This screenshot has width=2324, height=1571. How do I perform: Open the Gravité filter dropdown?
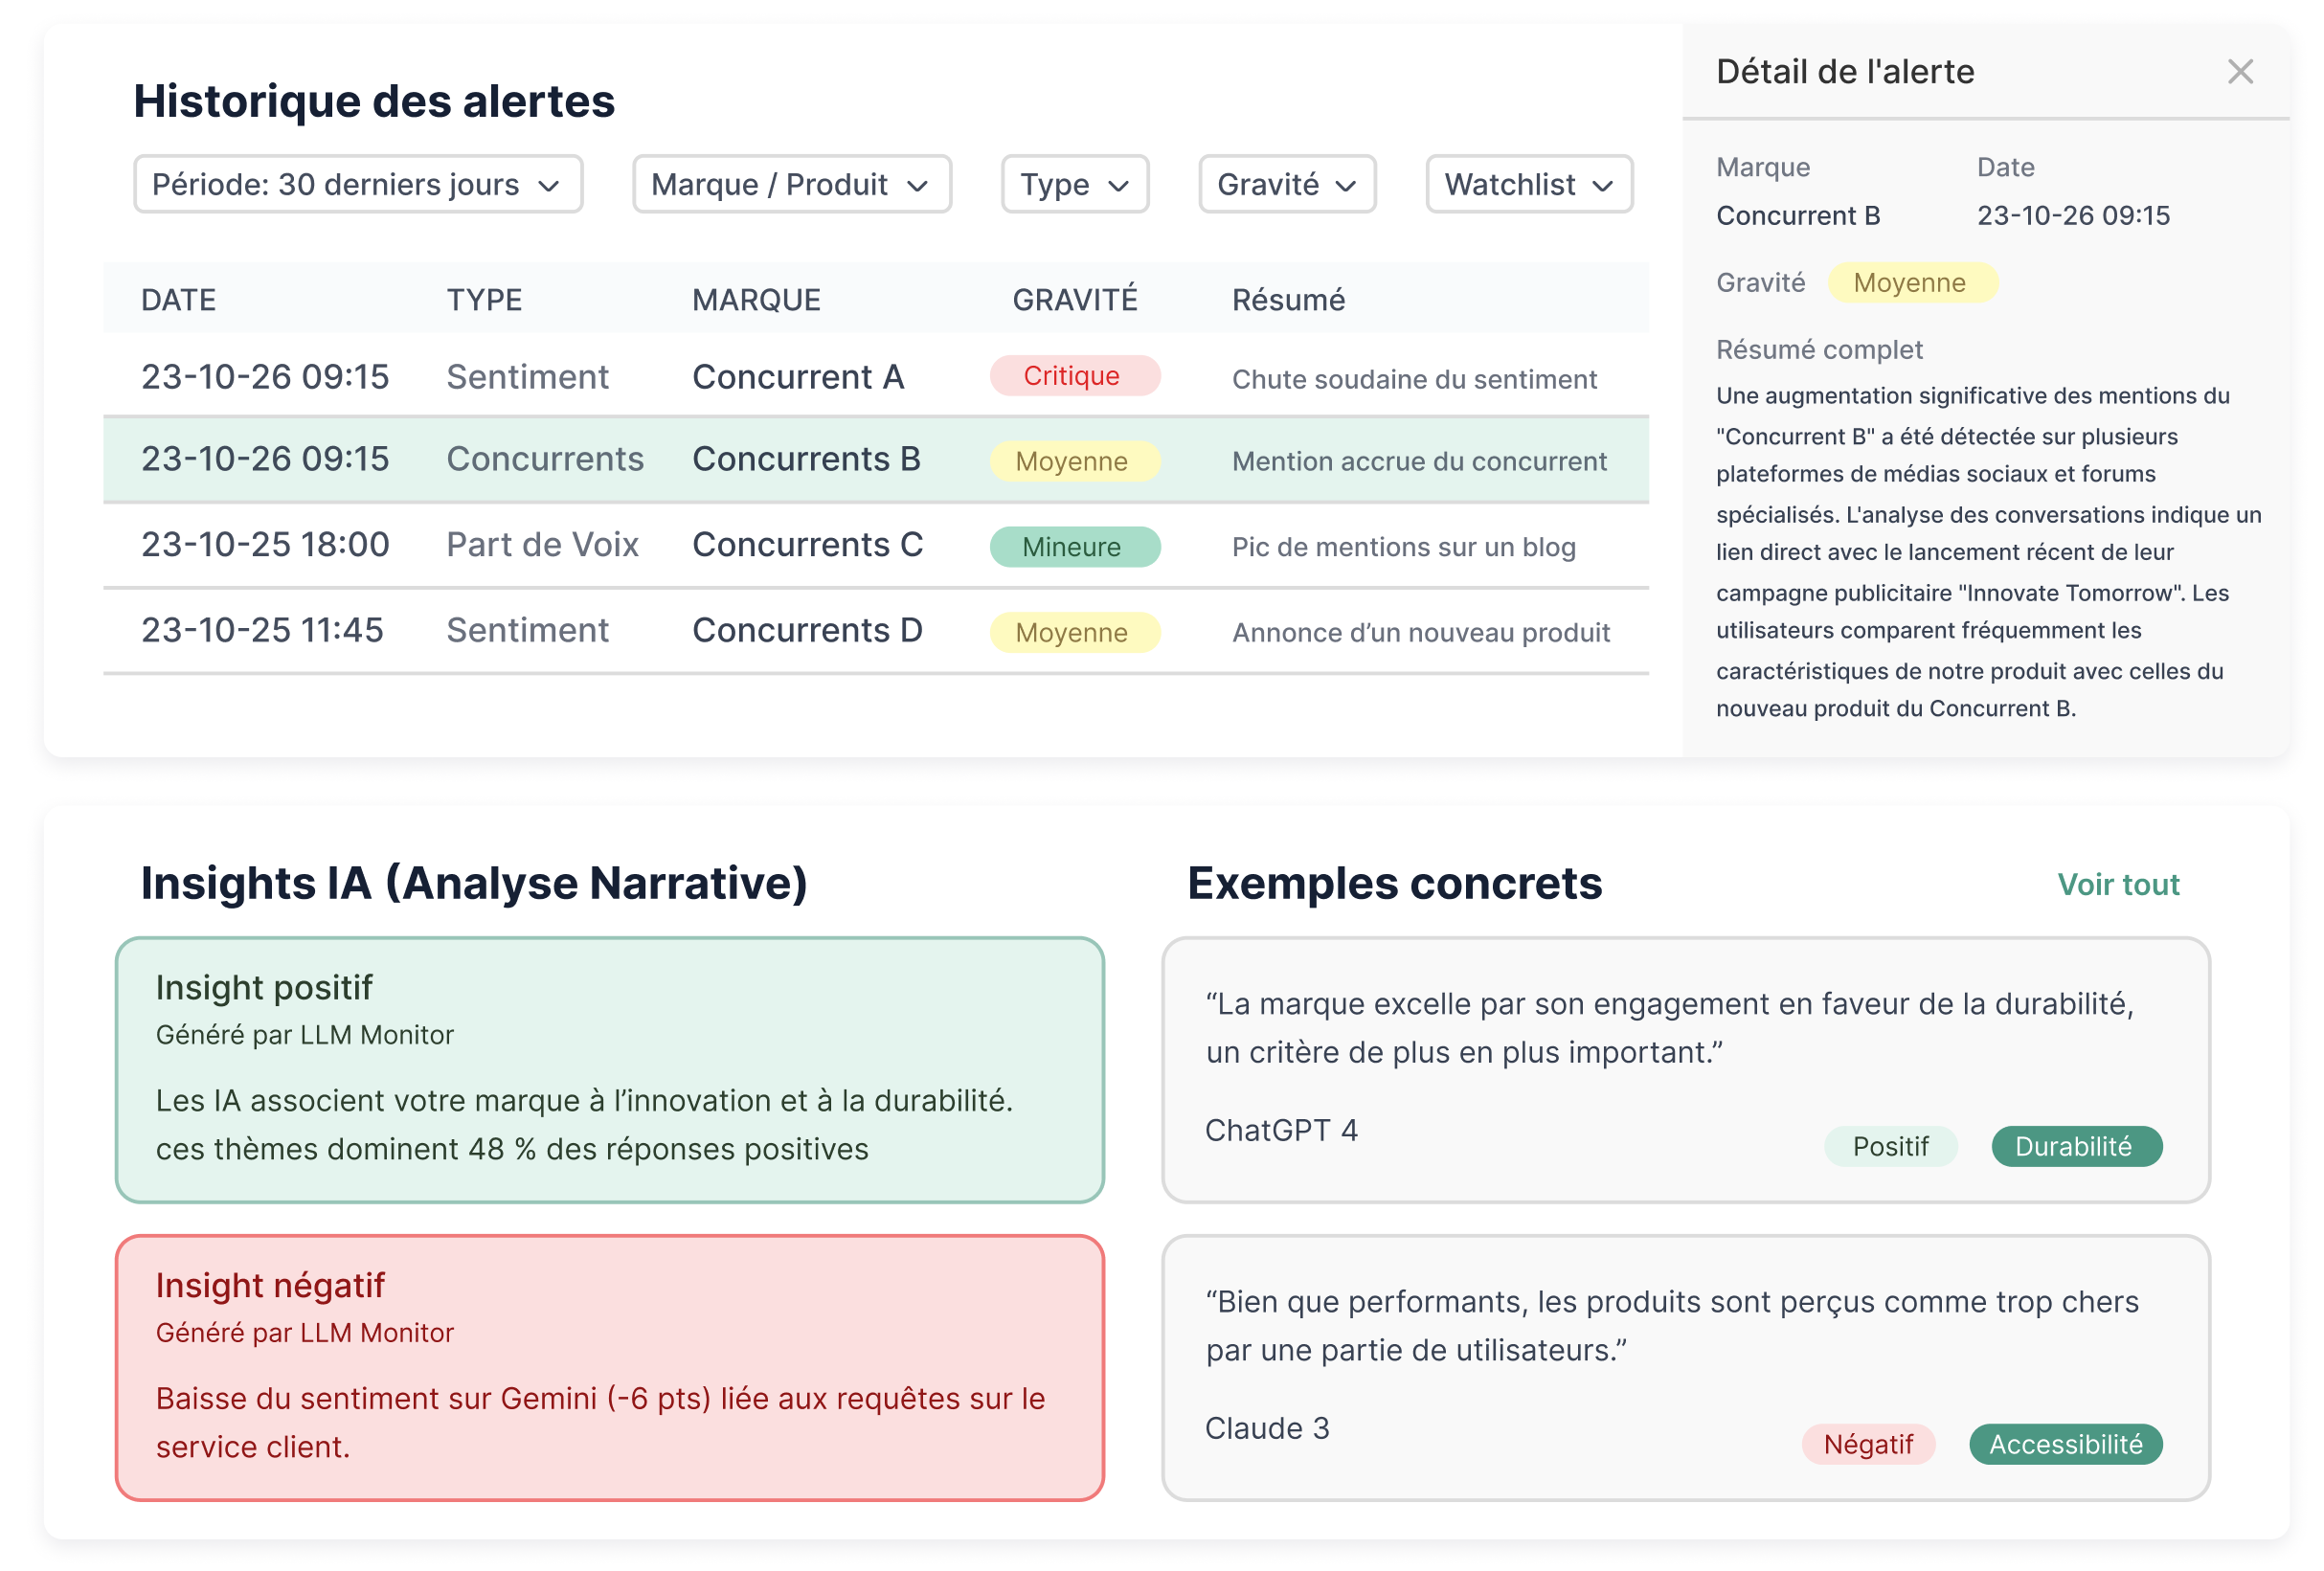(x=1286, y=184)
